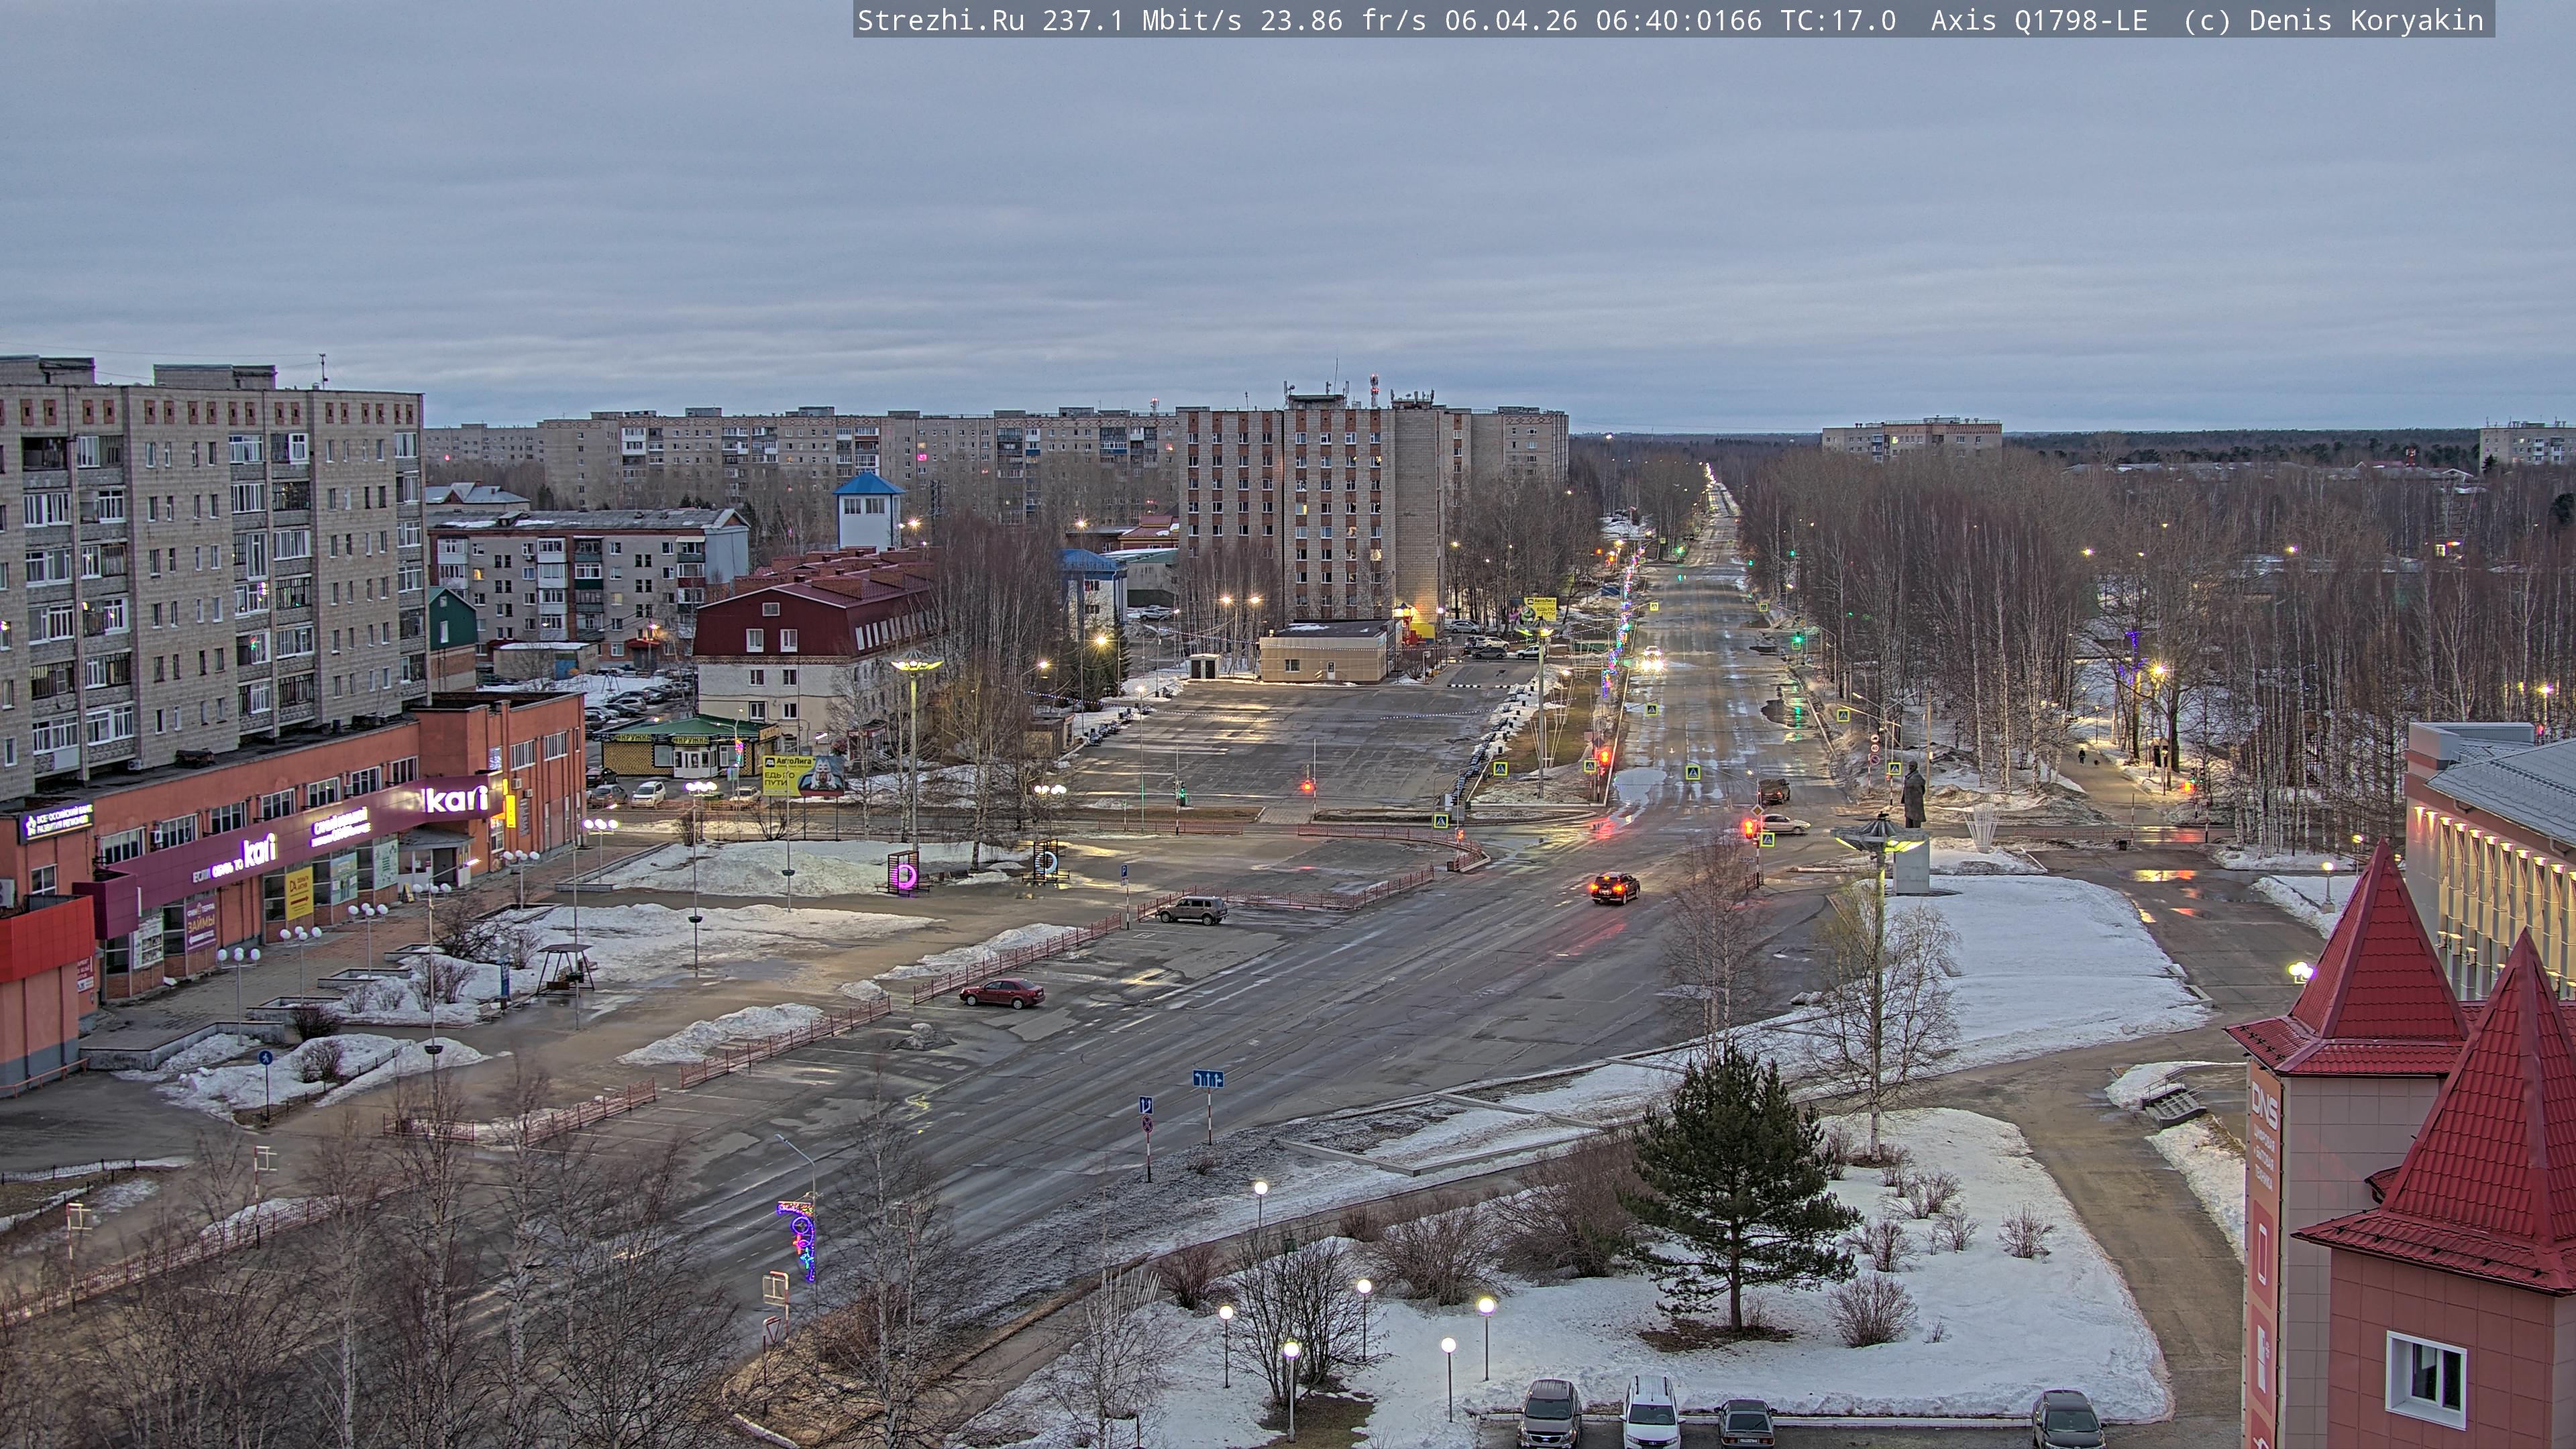
Task: Click the large white kari rooftop sign
Action: point(457,799)
